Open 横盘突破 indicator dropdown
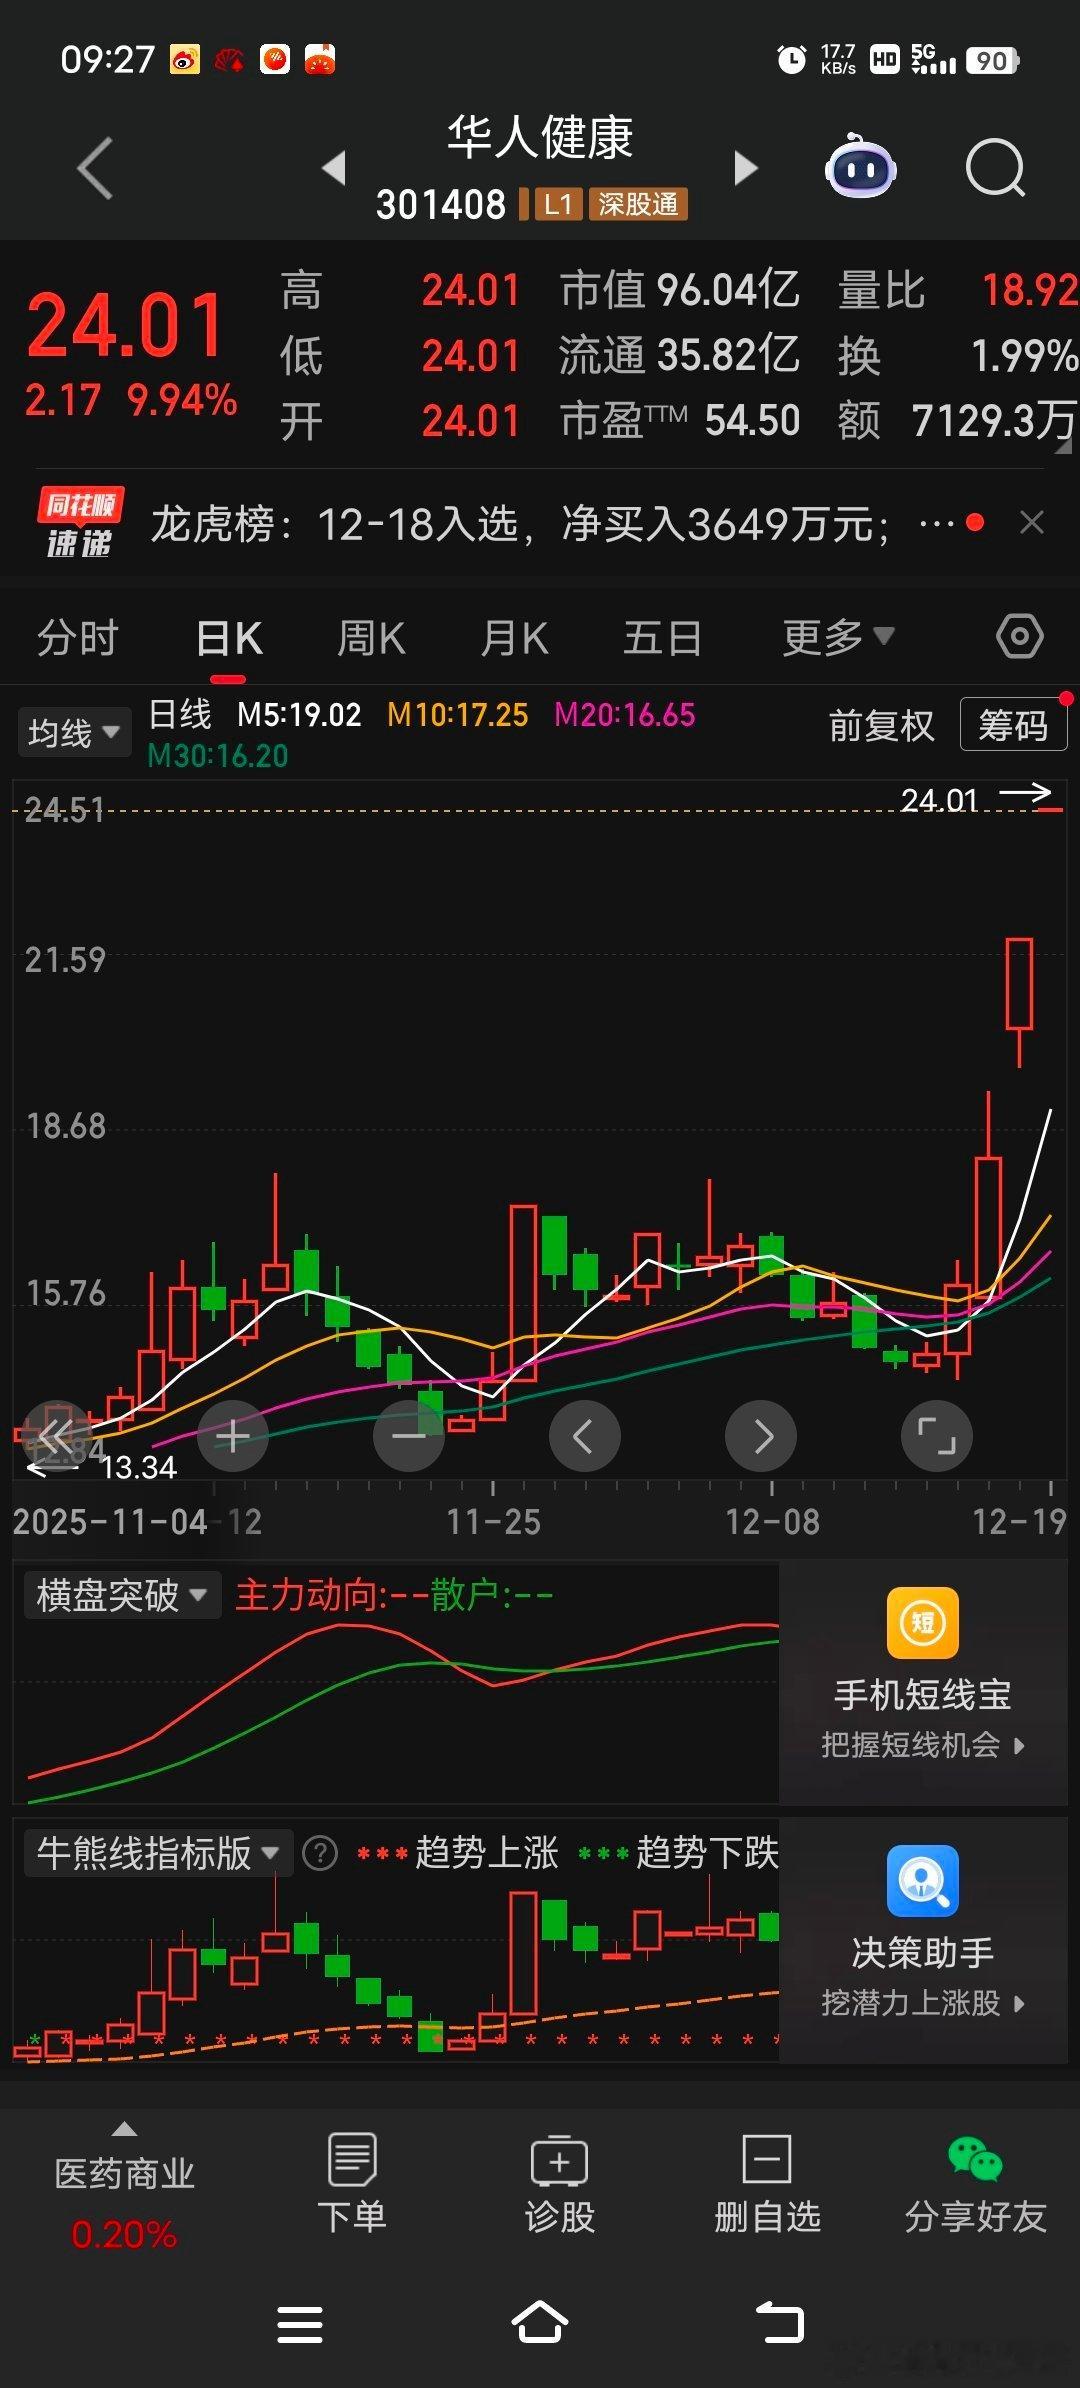The height and width of the screenshot is (2388, 1080). click(122, 1595)
